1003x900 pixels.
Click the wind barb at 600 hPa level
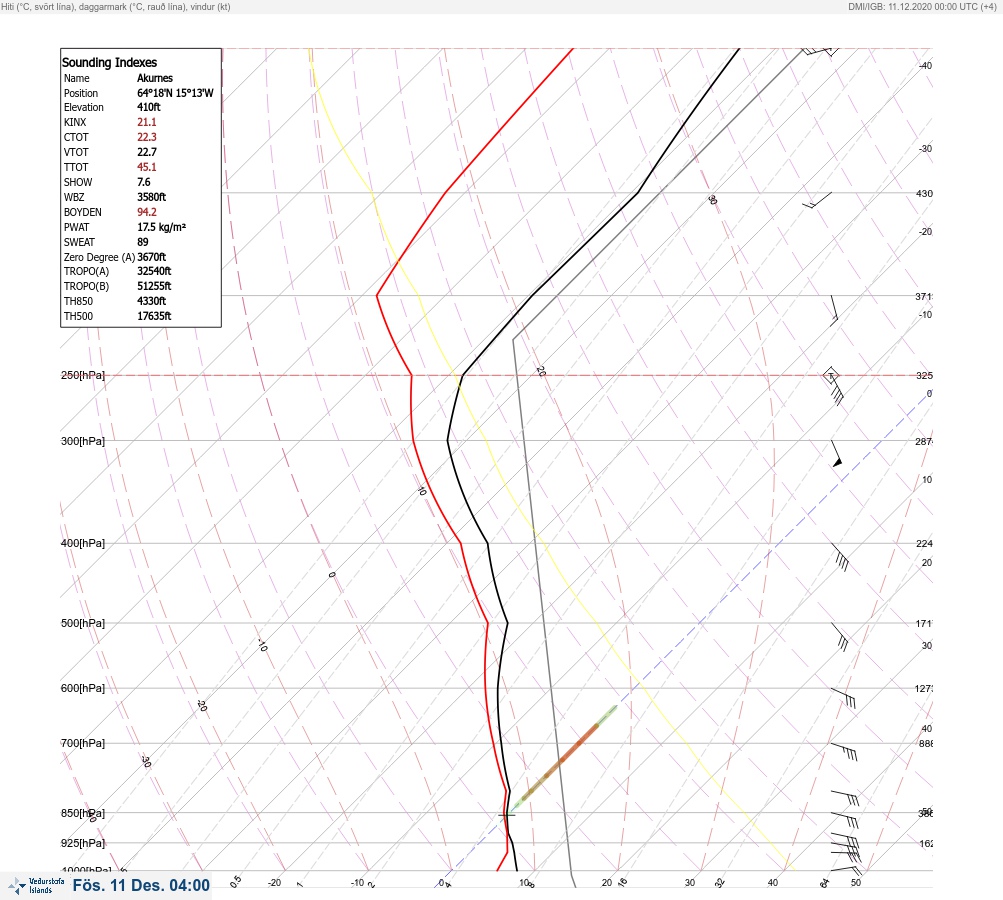[x=843, y=698]
